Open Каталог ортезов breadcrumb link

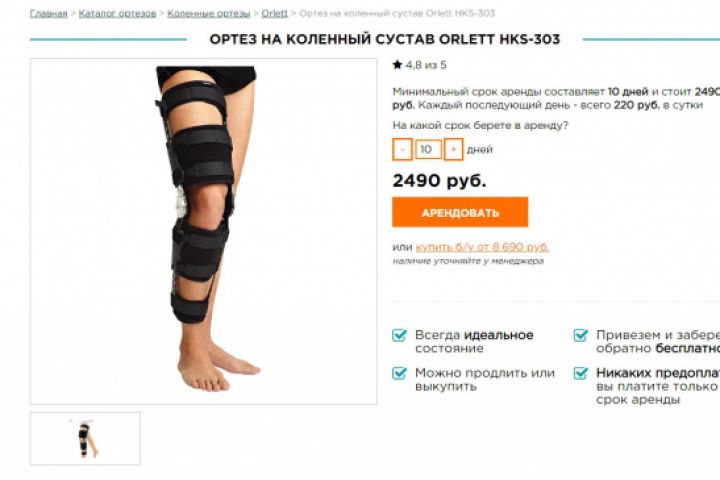tap(117, 13)
